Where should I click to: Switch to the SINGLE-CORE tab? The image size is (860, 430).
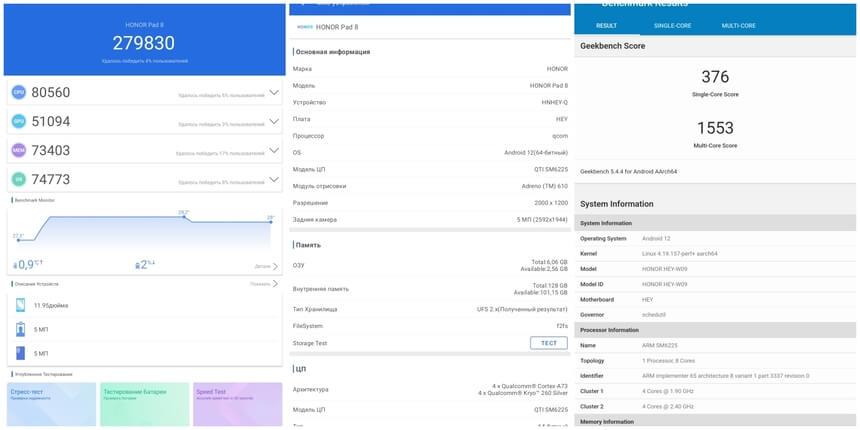672,25
